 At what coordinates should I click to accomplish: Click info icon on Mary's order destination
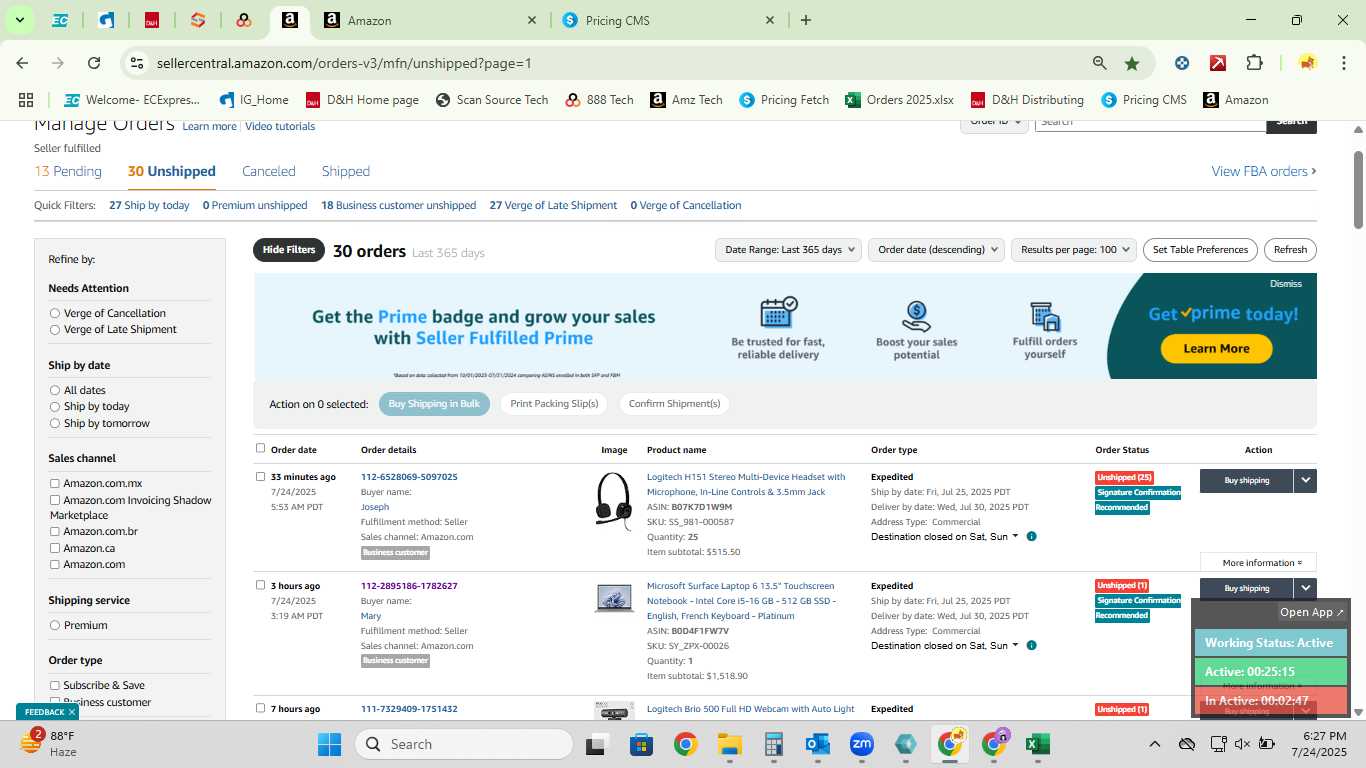pos(1032,645)
